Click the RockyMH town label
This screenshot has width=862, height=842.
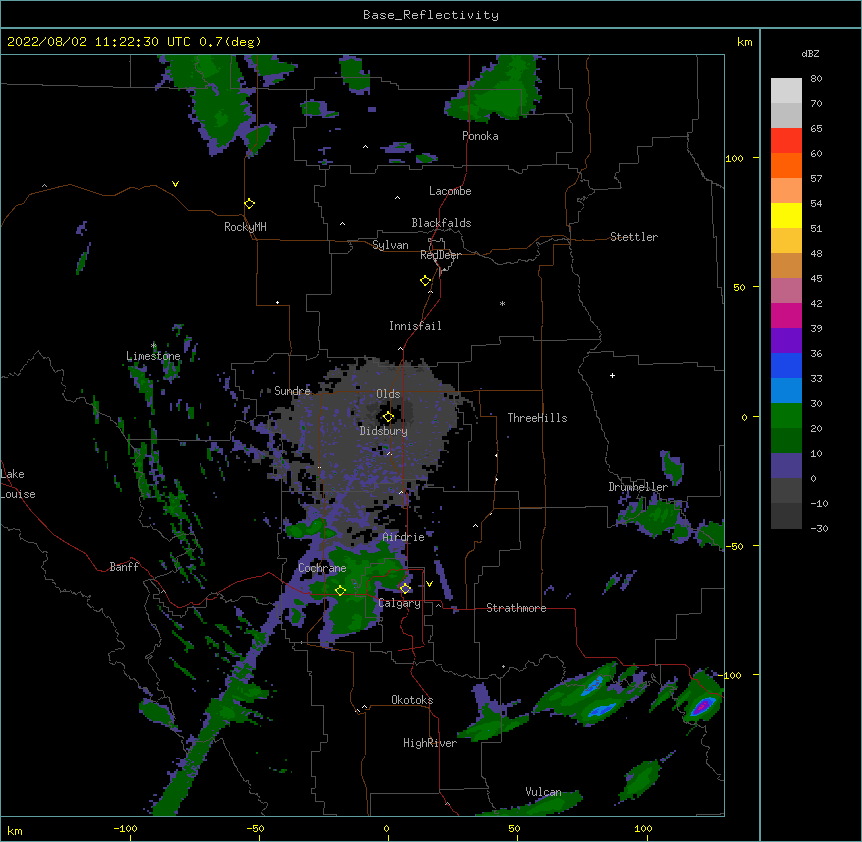point(245,227)
